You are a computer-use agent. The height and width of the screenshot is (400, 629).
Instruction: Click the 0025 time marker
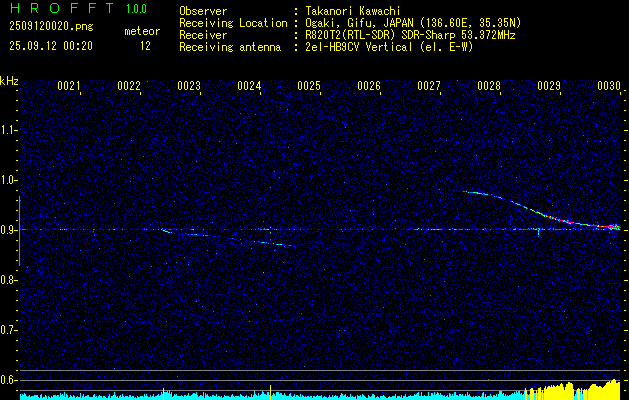pos(309,86)
